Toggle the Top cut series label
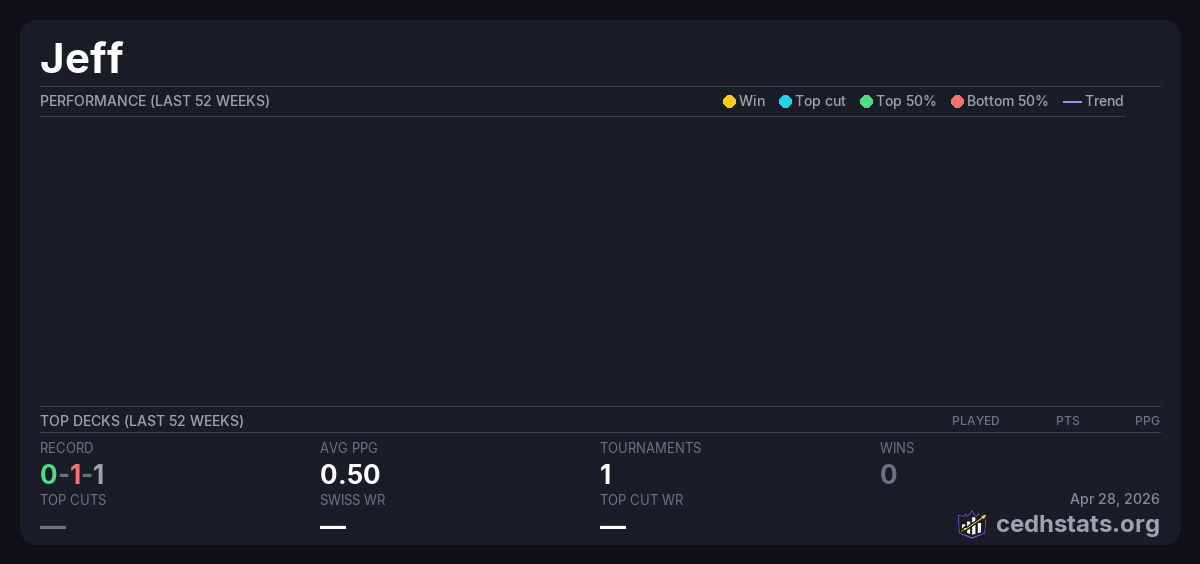This screenshot has width=1200, height=564. [x=820, y=101]
